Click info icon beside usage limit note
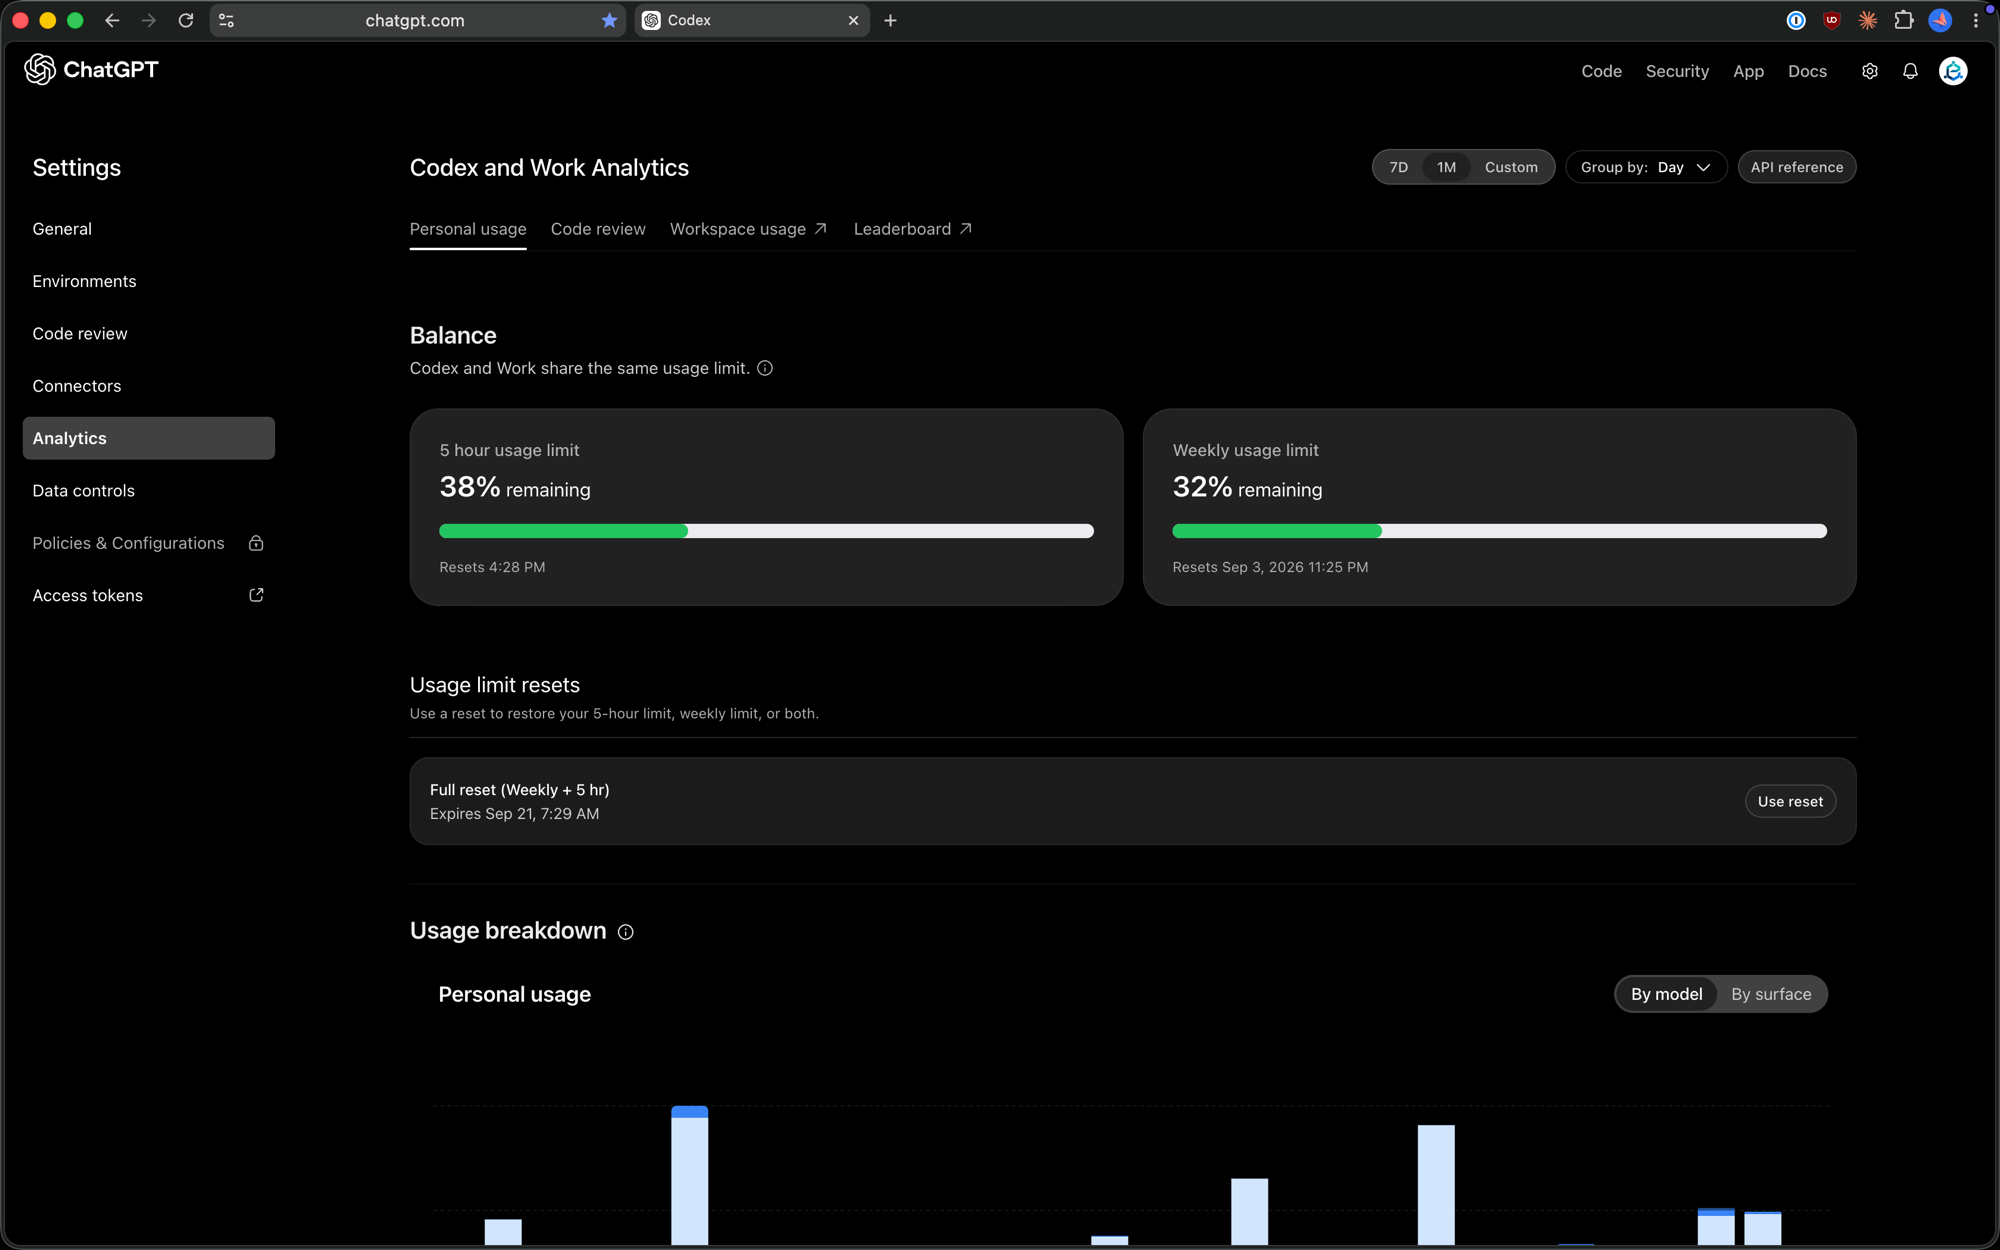This screenshot has height=1250, width=2000. pyautogui.click(x=765, y=368)
